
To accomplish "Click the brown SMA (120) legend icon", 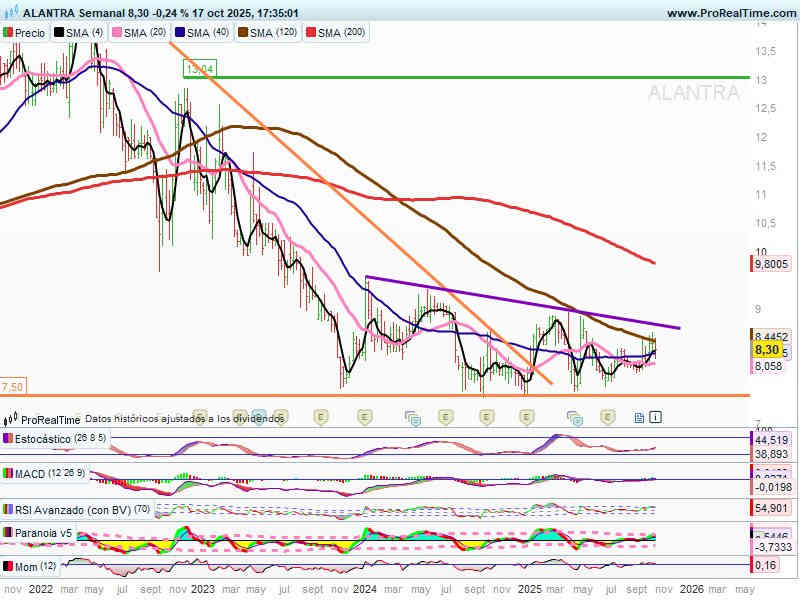I will 240,33.
